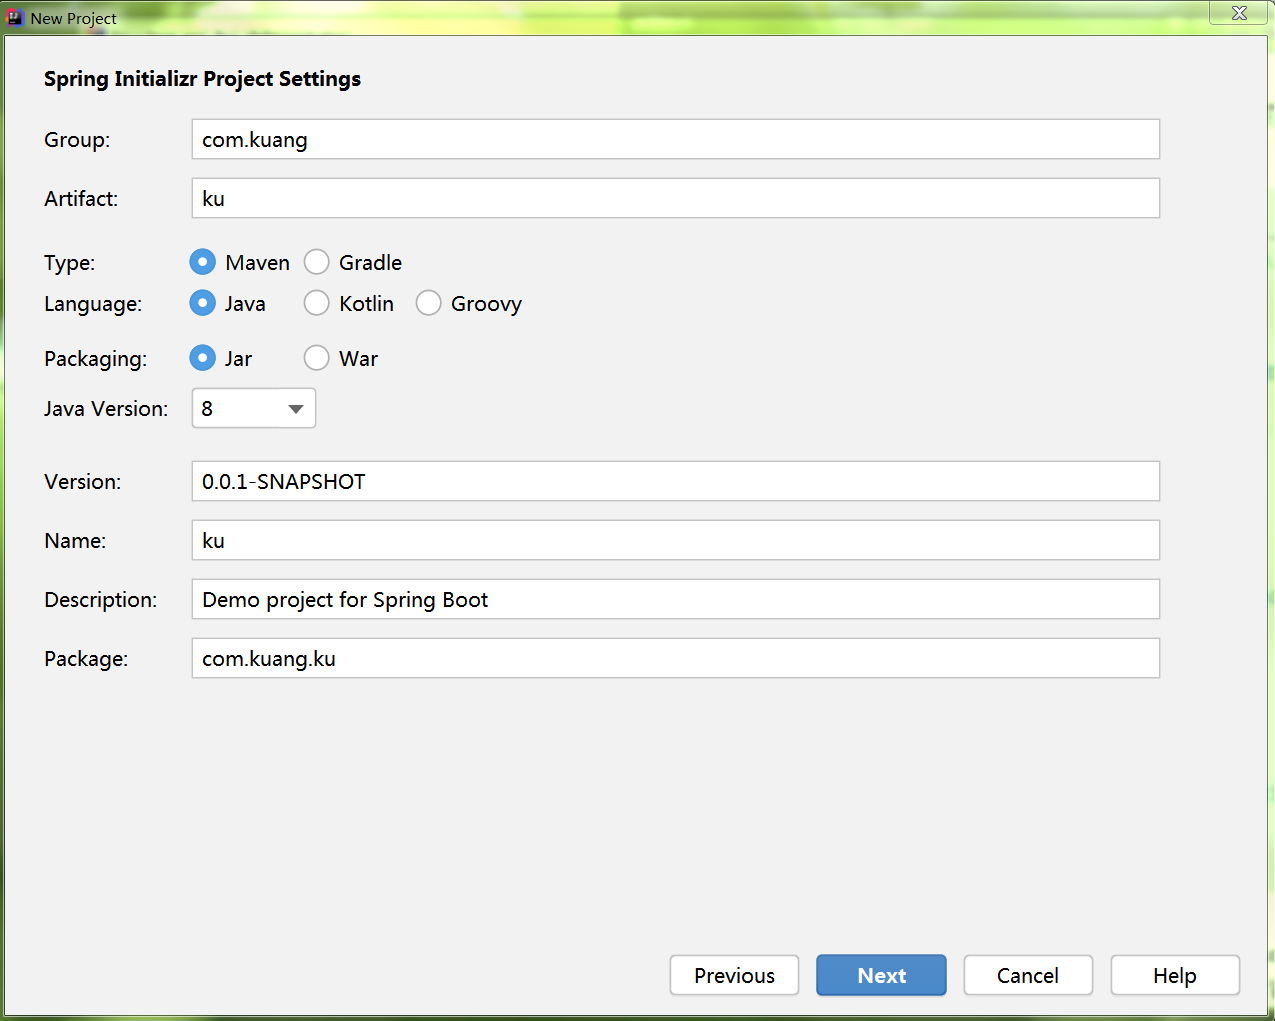Click the Language label
Image resolution: width=1275 pixels, height=1021 pixels.
tap(93, 304)
